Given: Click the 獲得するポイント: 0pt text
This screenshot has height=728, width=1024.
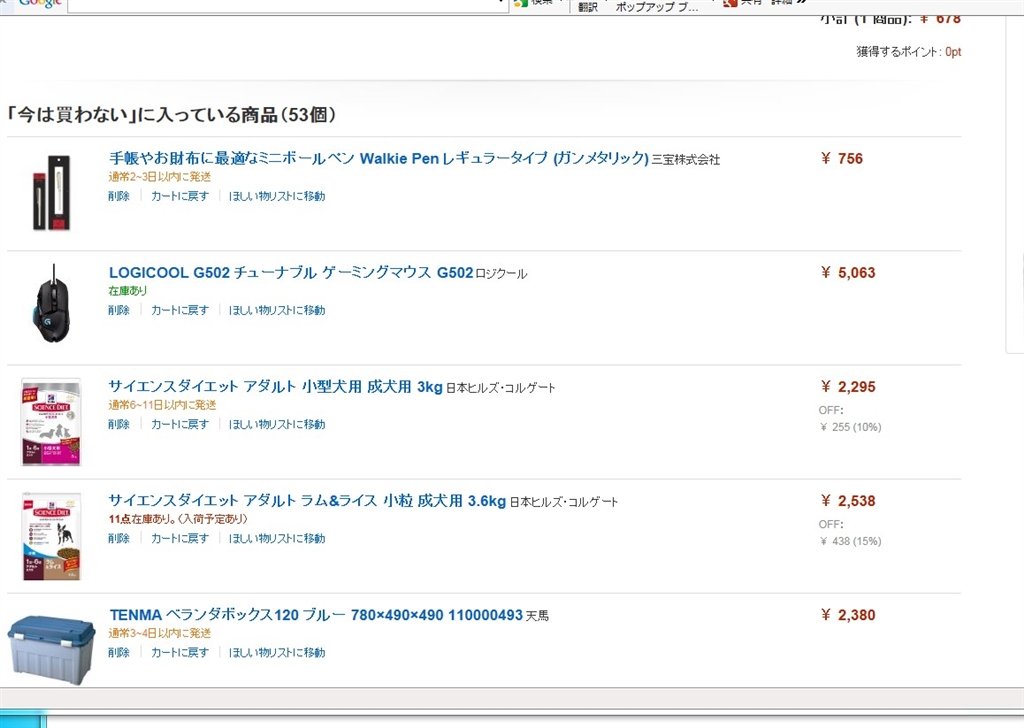Looking at the screenshot, I should pyautogui.click(x=908, y=52).
